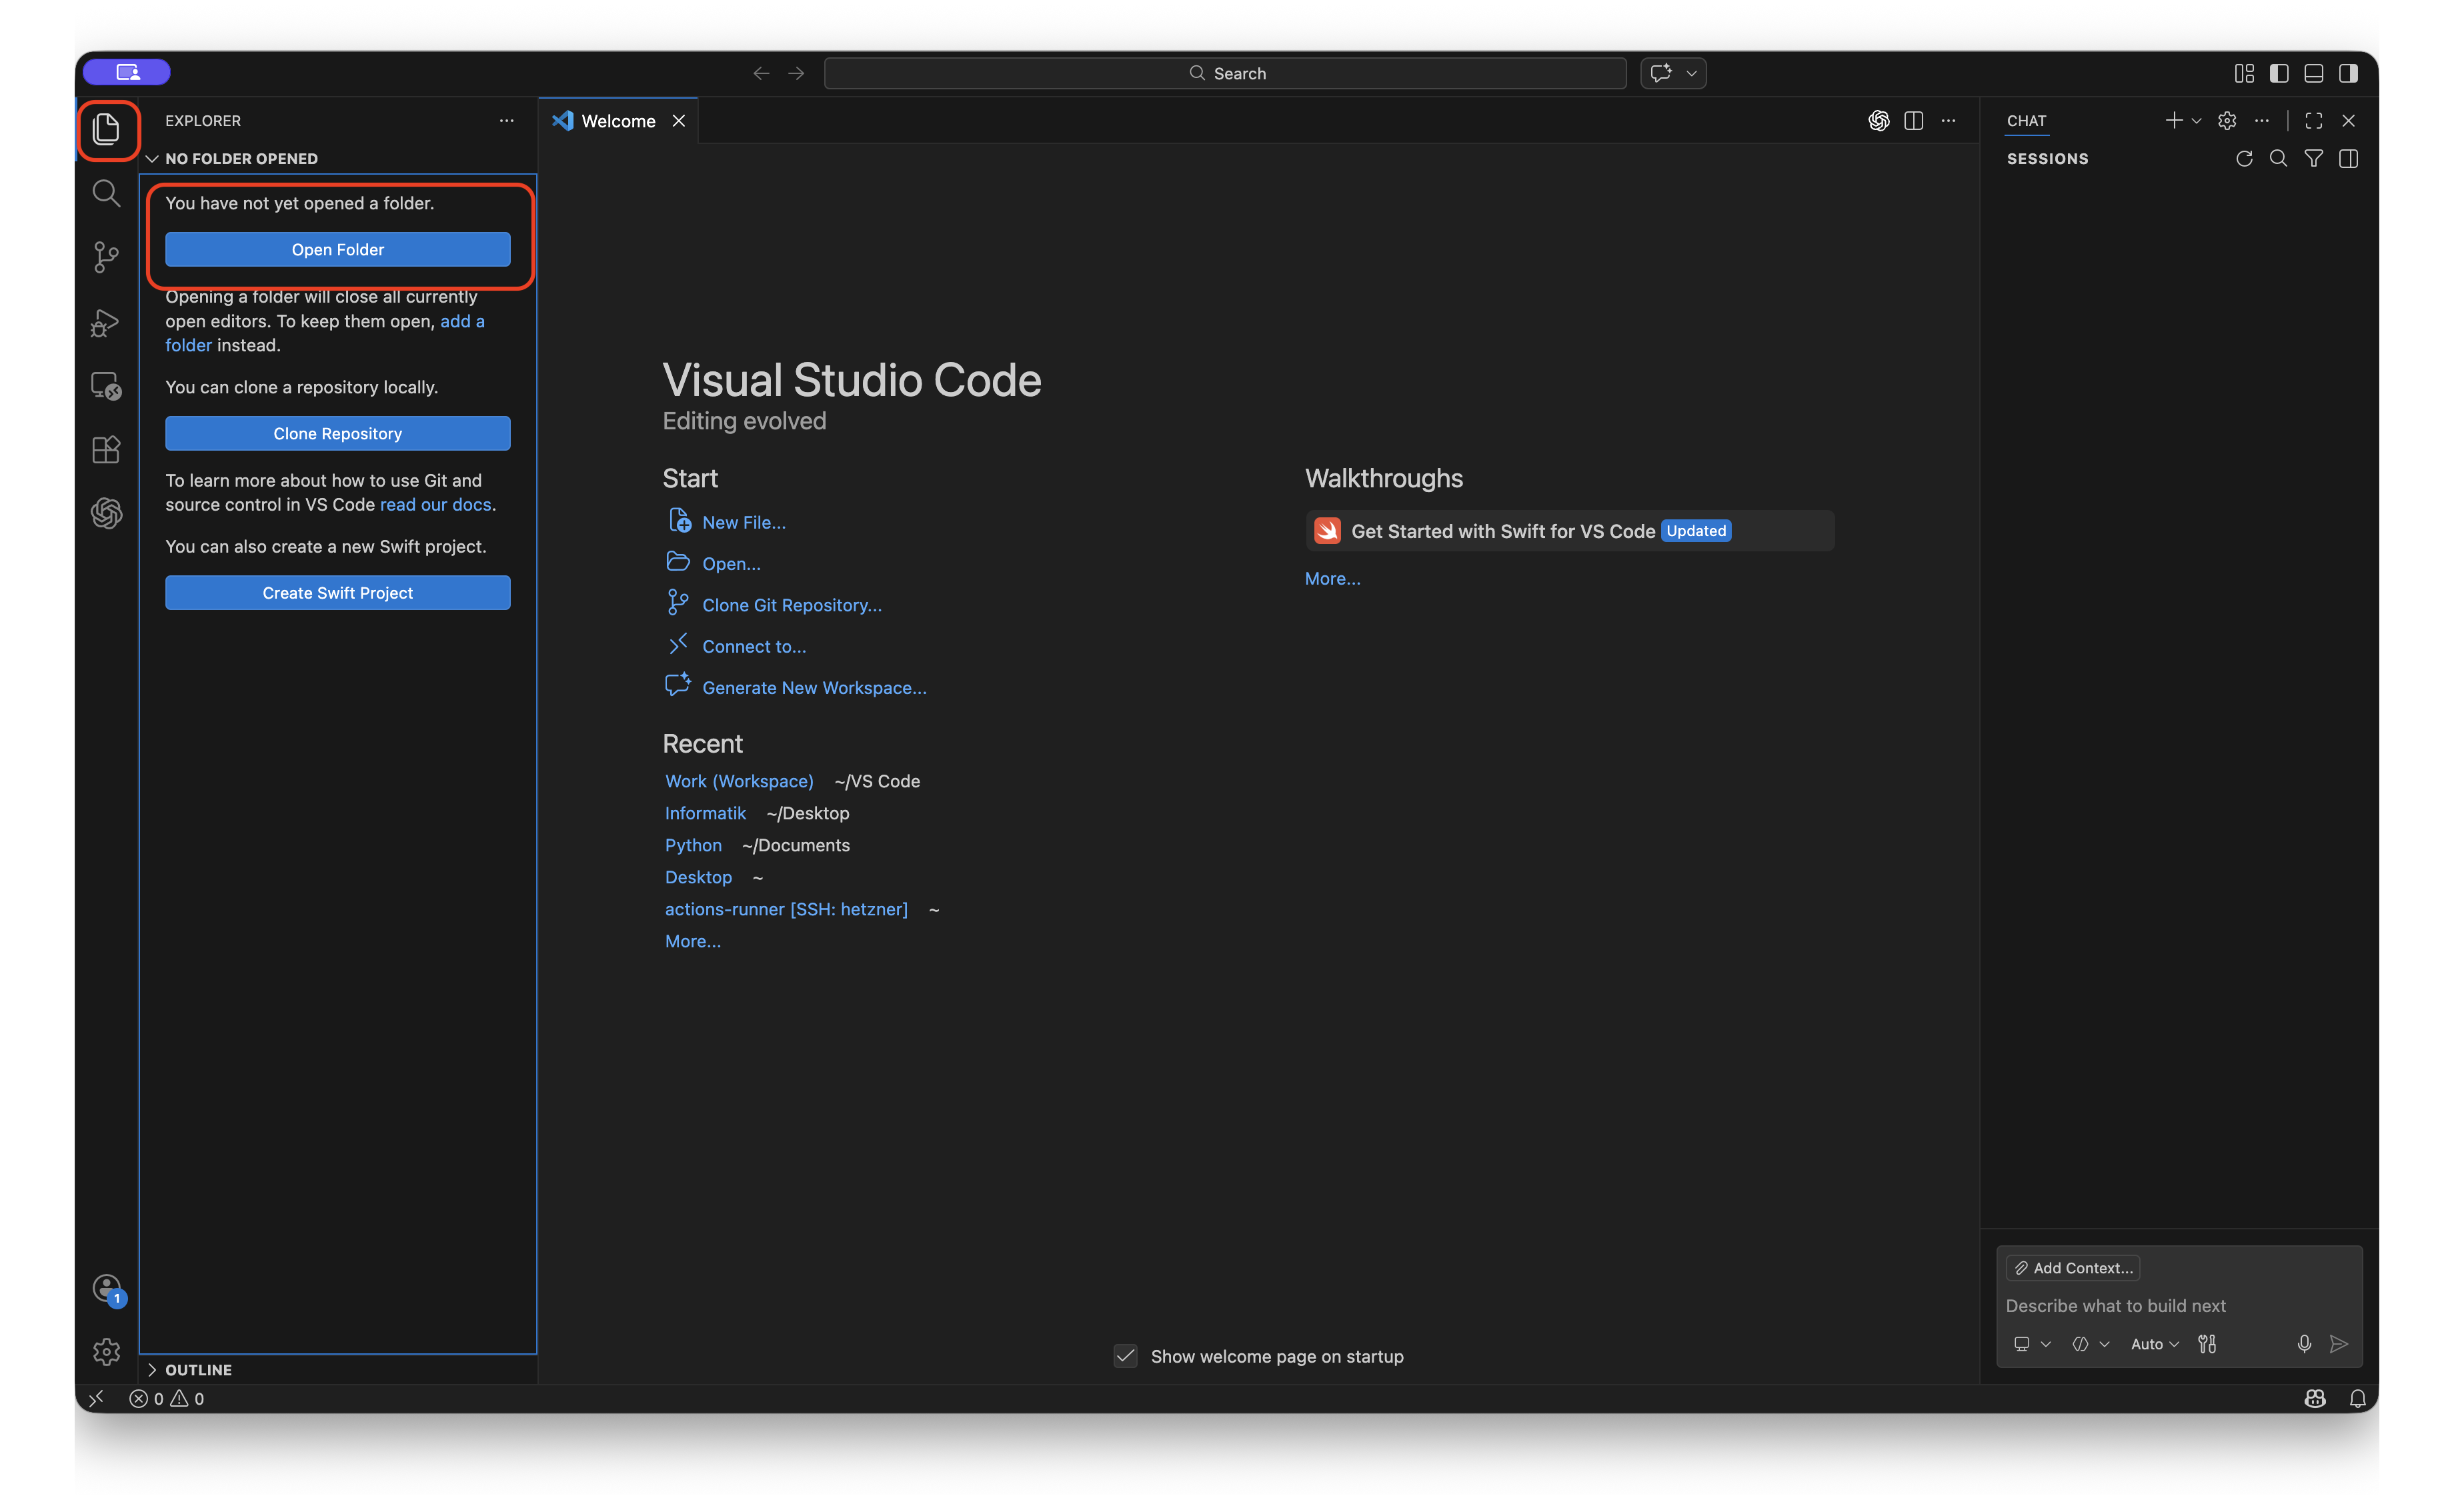
Task: Select the Chat panel tab
Action: click(2026, 121)
